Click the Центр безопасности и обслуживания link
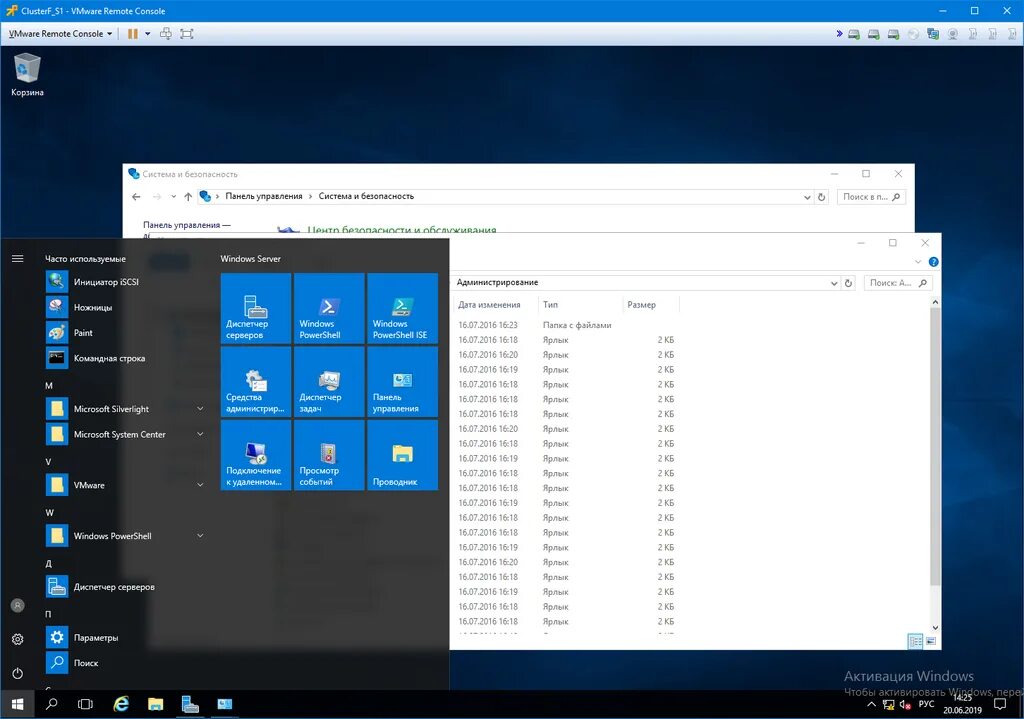This screenshot has width=1024, height=719. click(402, 230)
